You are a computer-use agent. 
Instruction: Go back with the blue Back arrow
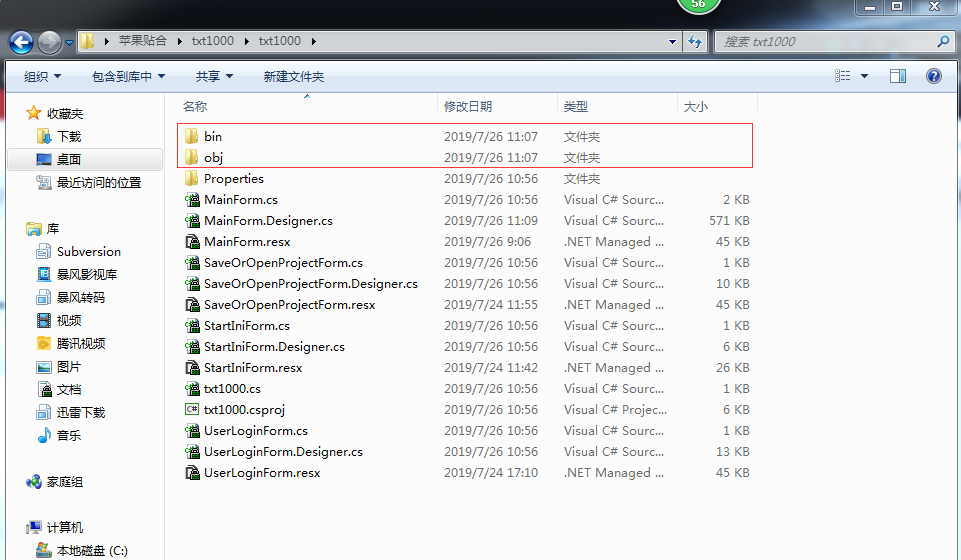(21, 42)
